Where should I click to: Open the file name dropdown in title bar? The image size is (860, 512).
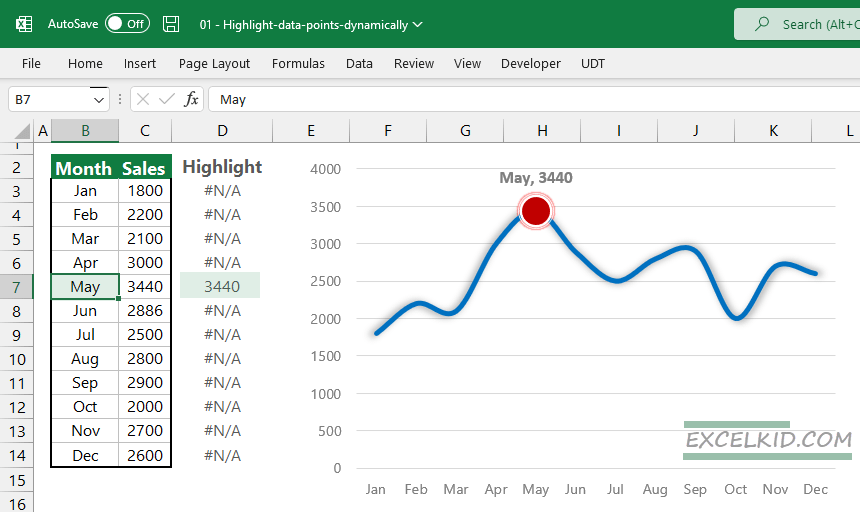pos(417,24)
